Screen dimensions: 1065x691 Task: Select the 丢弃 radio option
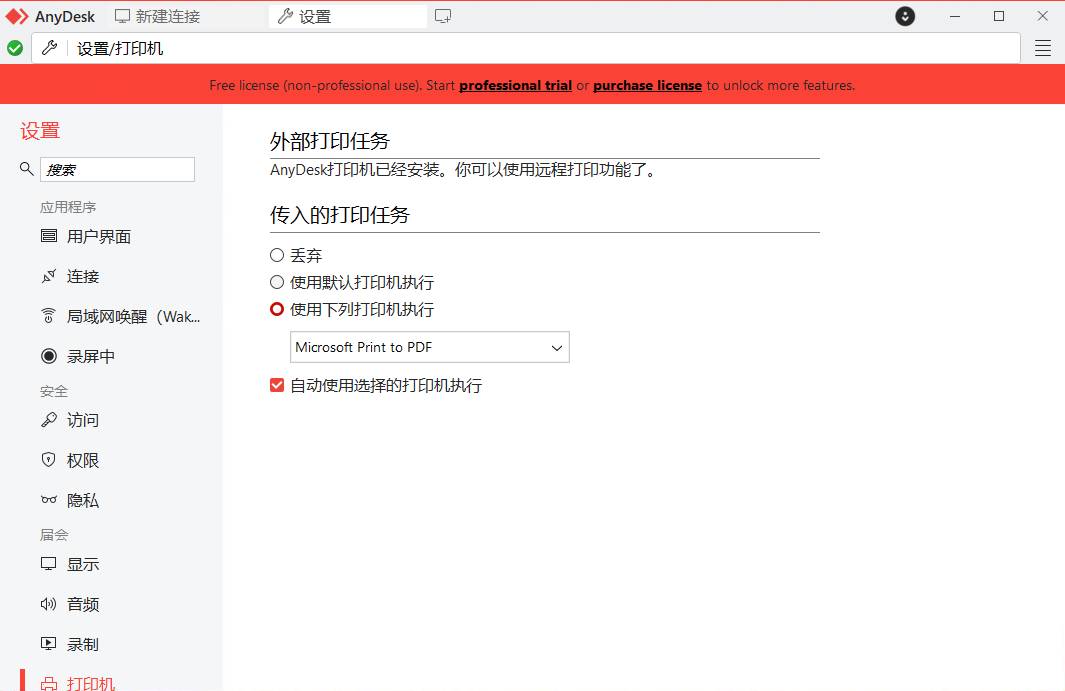tap(277, 255)
